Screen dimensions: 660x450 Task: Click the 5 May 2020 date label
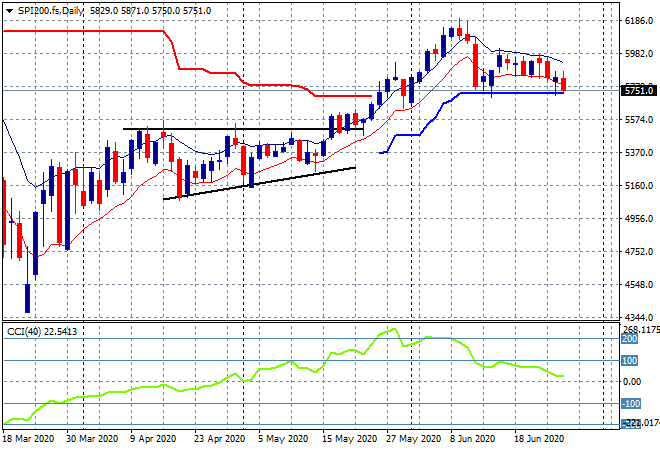point(283,439)
